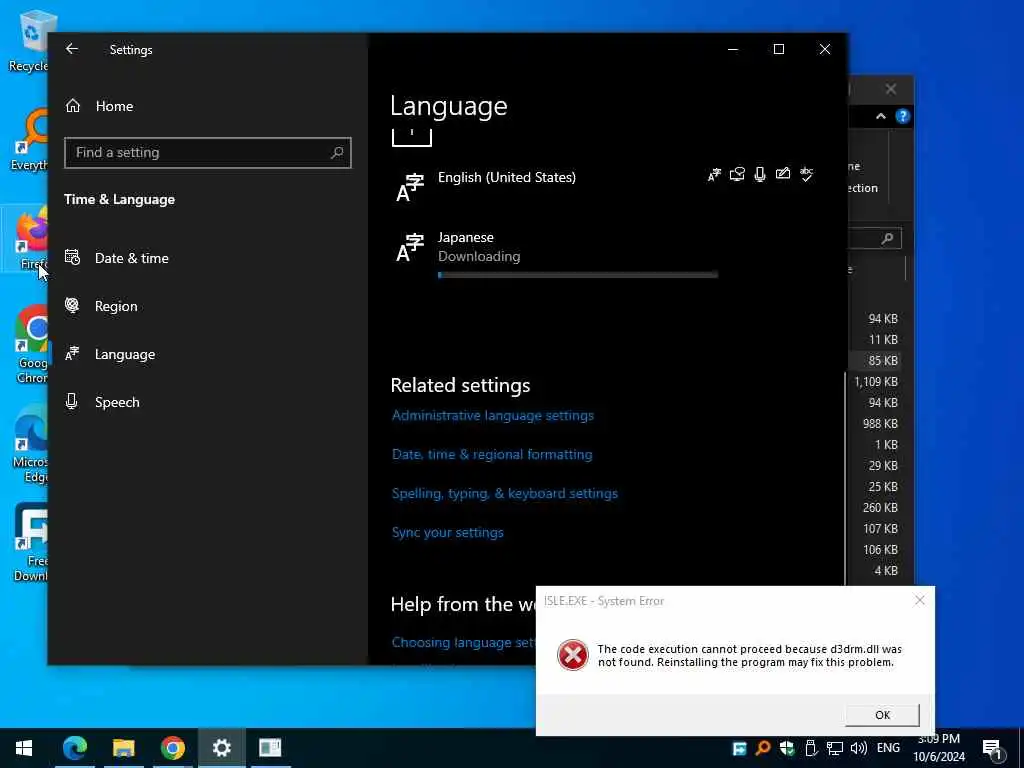
Task: Open Sync your settings link
Action: [x=447, y=532]
